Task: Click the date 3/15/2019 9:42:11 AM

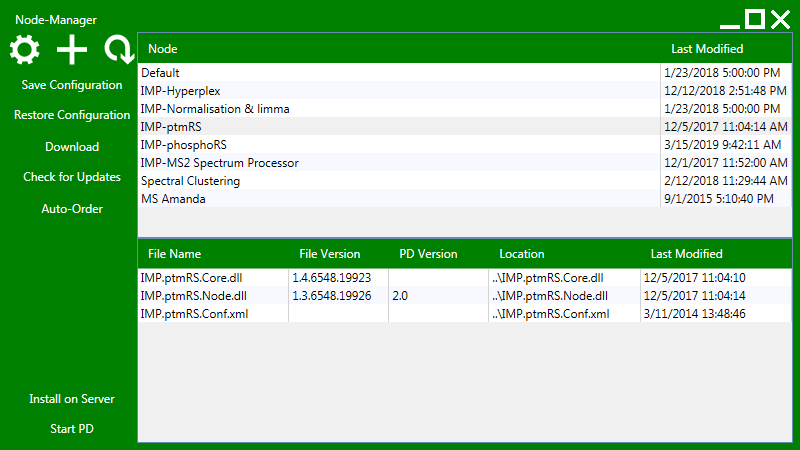Action: tap(722, 145)
